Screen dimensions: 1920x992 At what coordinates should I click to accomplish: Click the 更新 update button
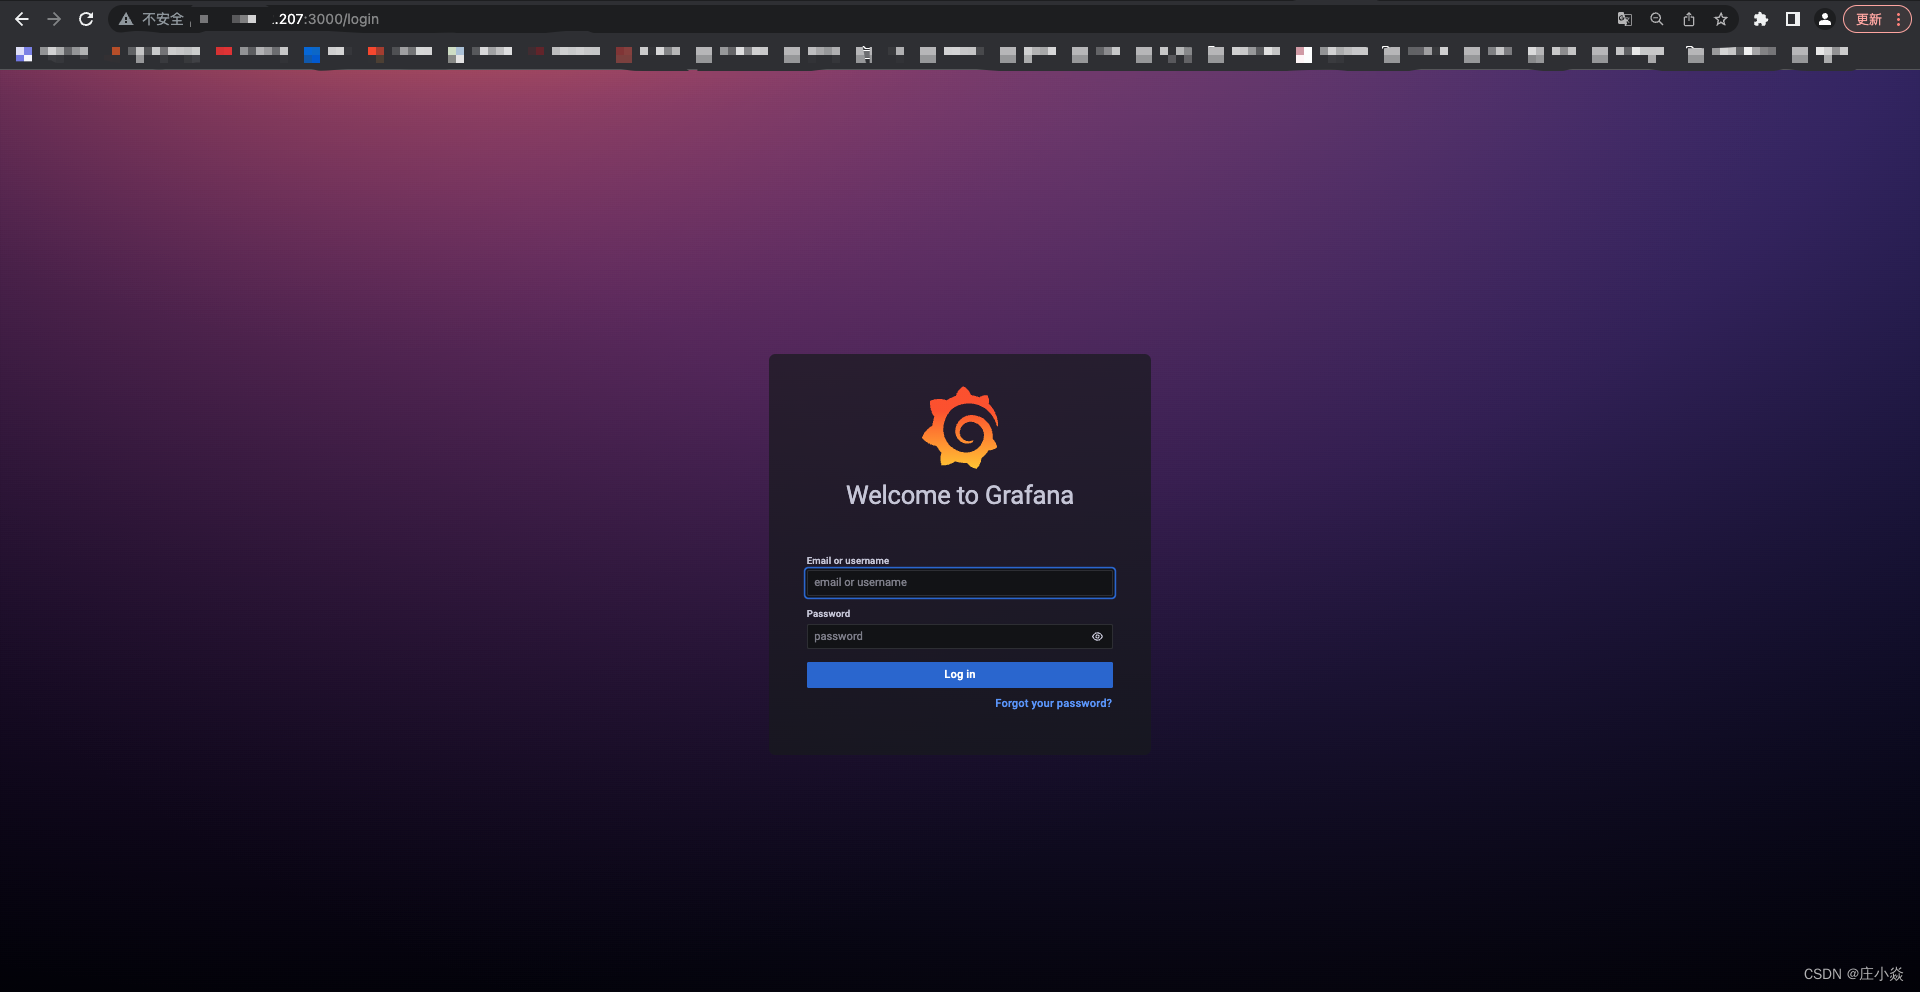tap(1869, 19)
